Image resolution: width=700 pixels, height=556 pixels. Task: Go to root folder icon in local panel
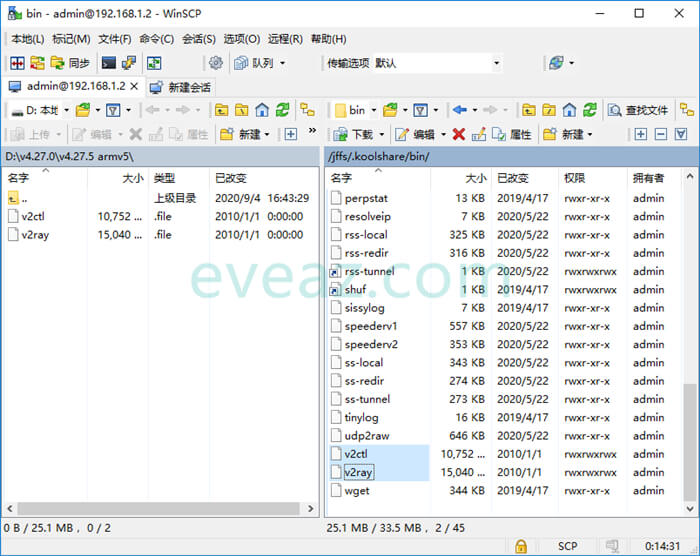[x=242, y=110]
